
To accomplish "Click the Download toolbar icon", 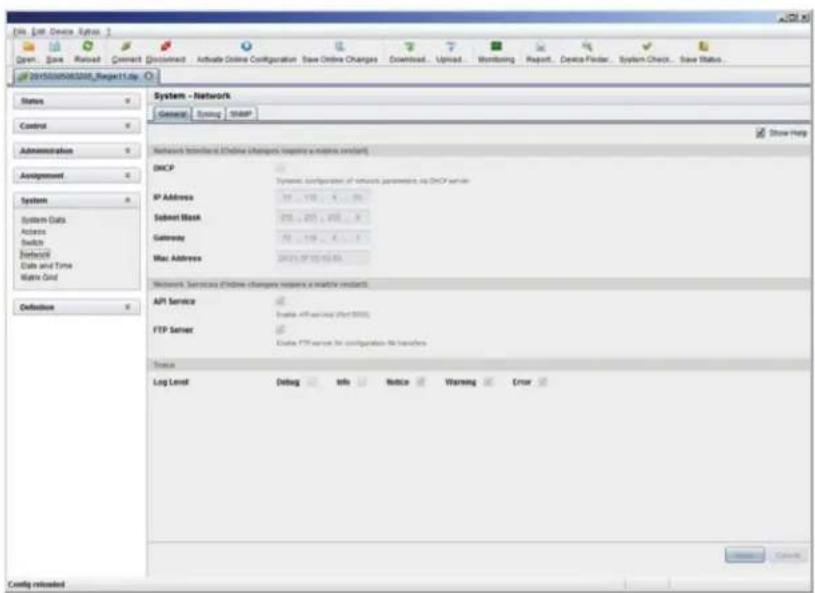I will [x=410, y=47].
